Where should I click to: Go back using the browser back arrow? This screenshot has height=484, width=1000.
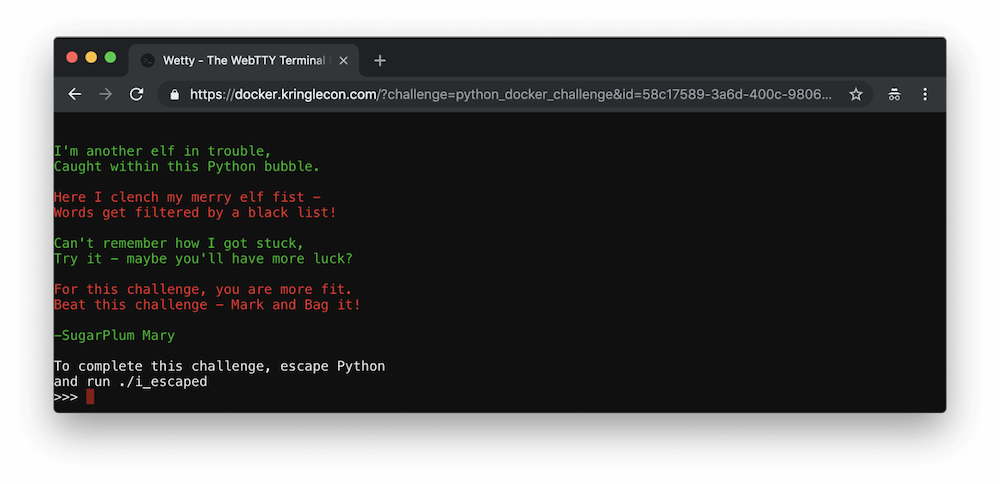(x=75, y=94)
